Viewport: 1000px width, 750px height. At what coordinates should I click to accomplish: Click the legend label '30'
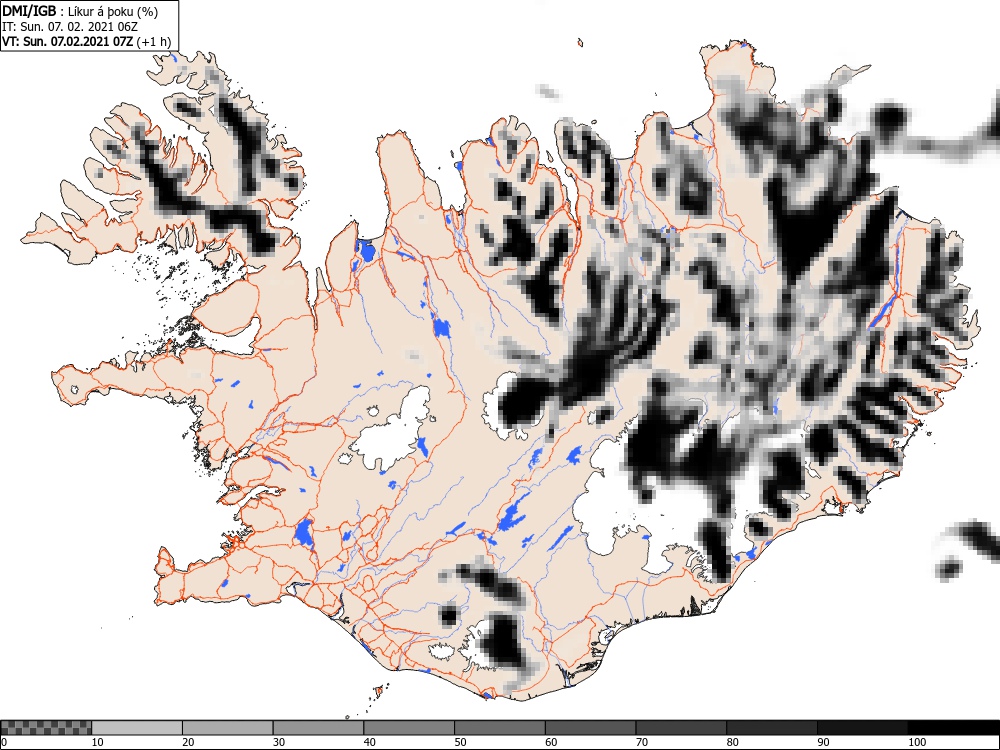click(279, 742)
